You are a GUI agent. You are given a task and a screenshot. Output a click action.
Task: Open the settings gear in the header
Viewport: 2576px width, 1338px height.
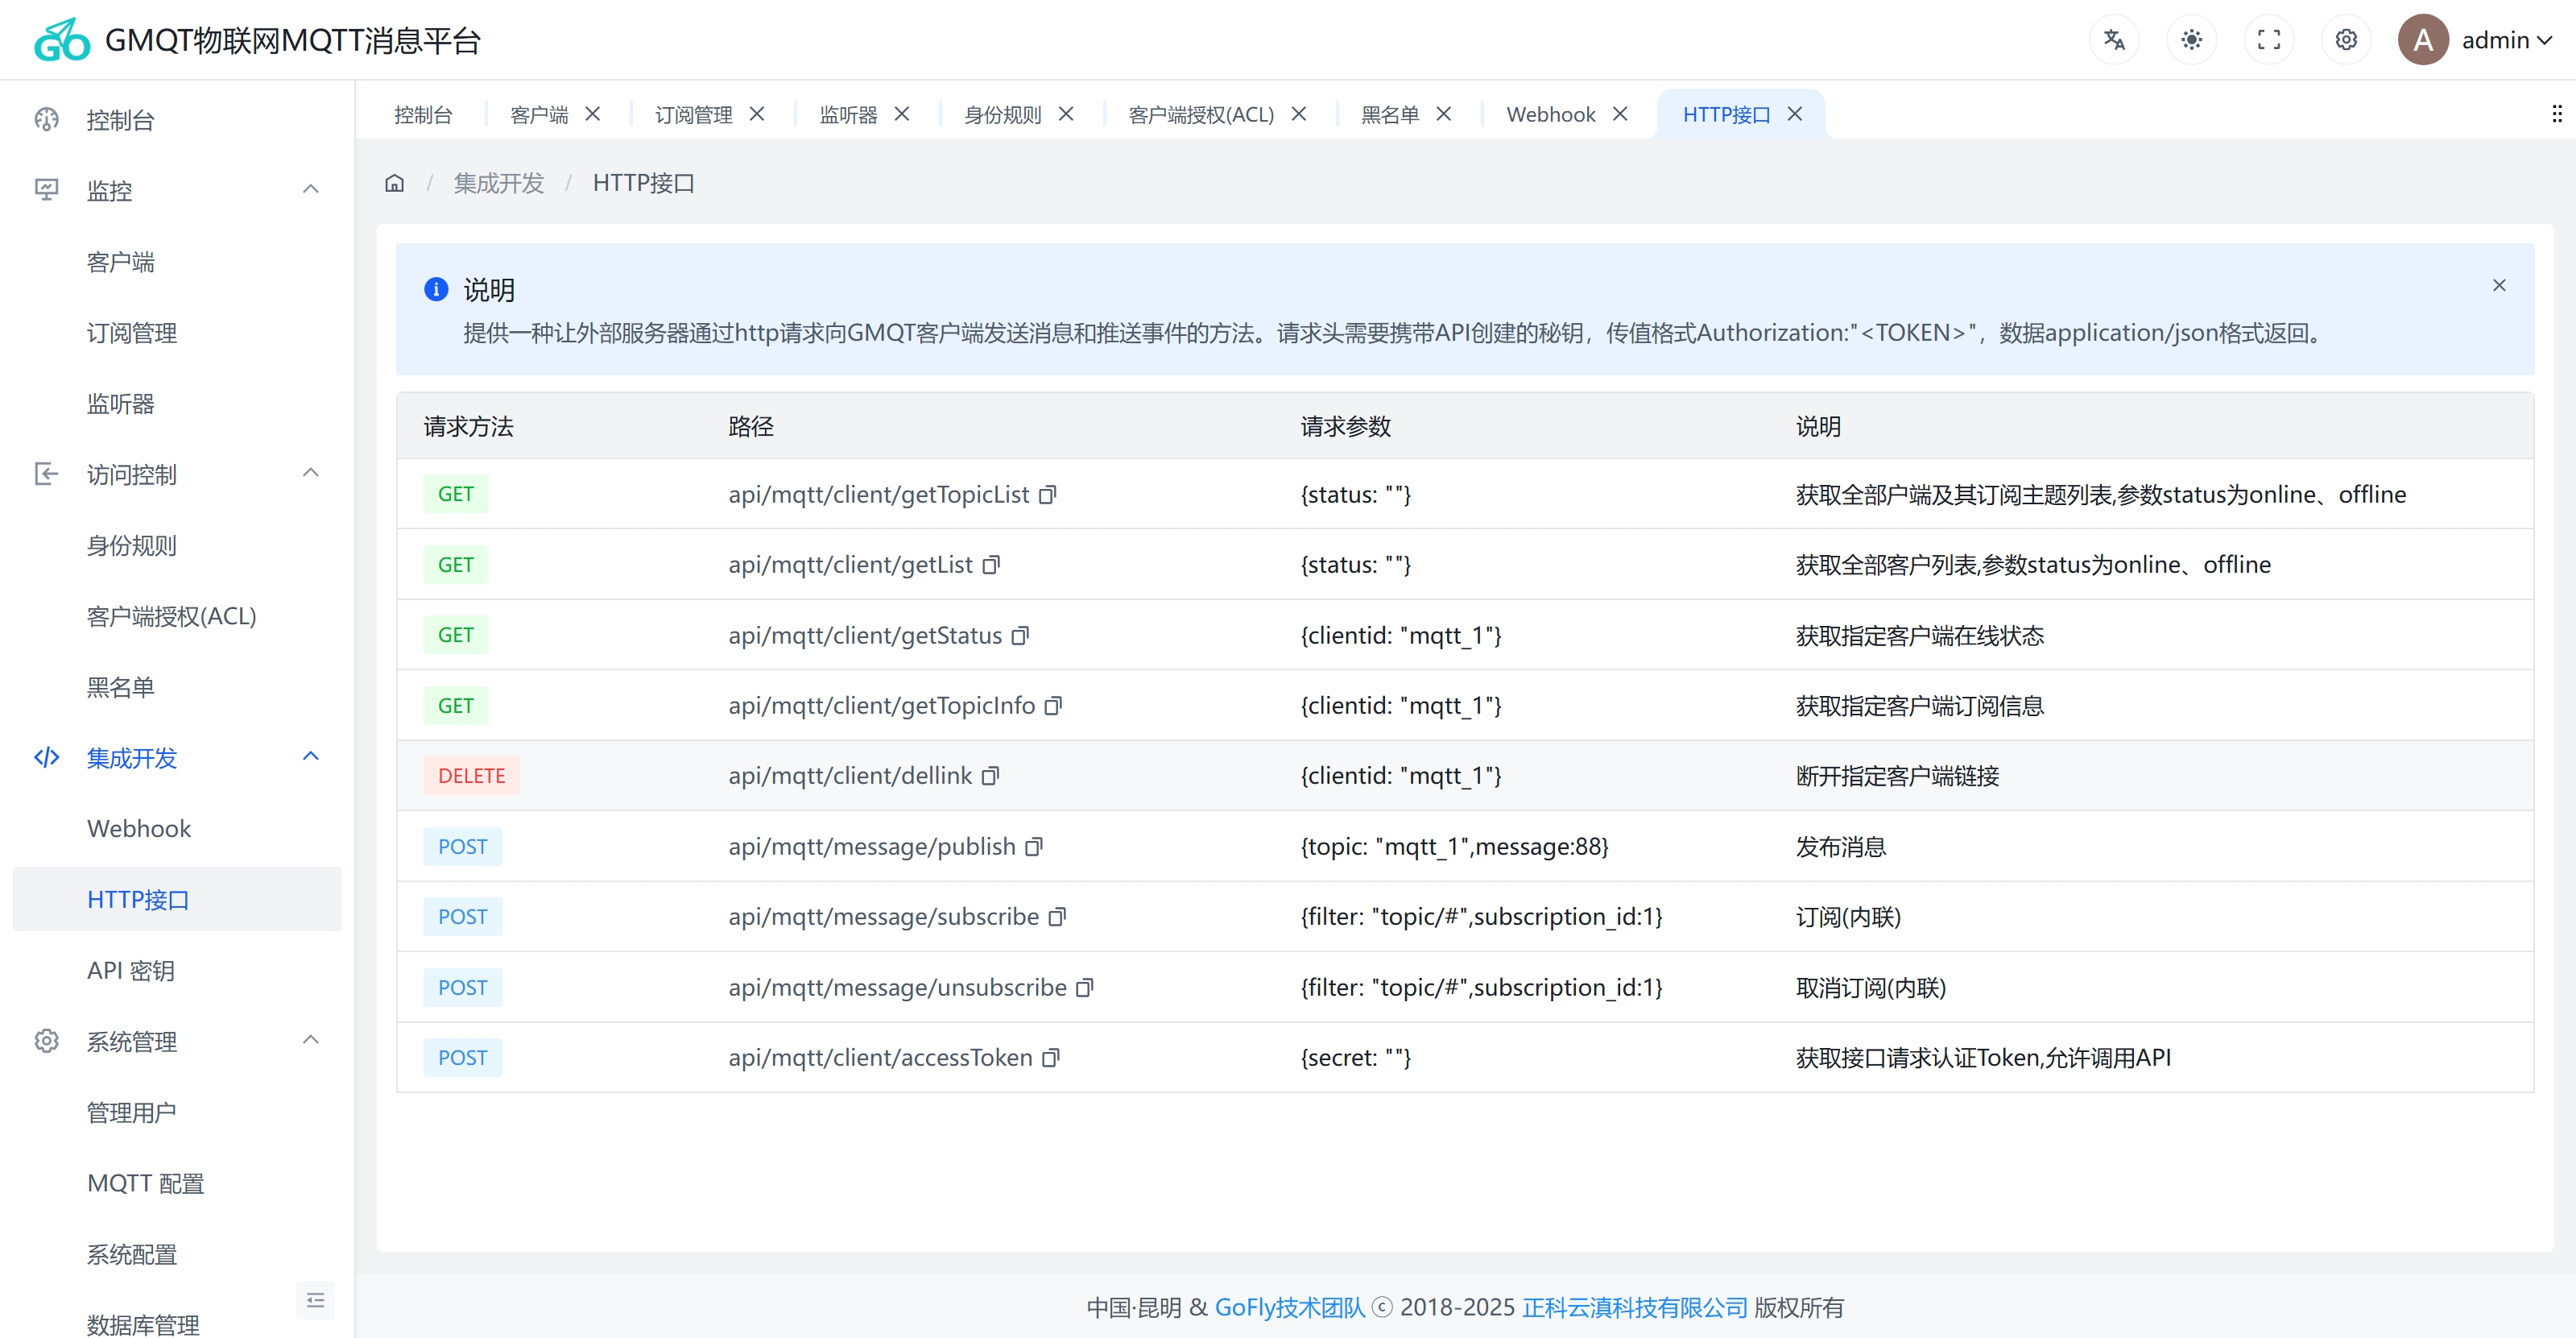(x=2346, y=39)
